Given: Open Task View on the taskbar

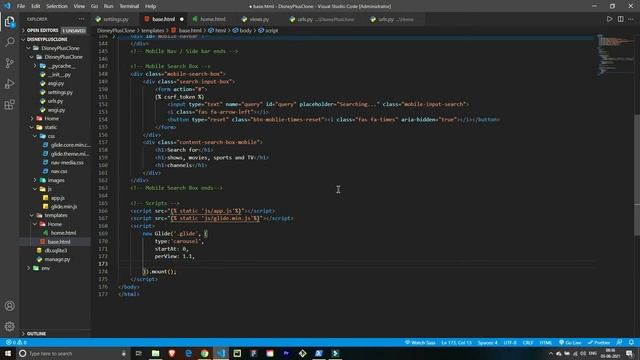Looking at the screenshot, I should coord(139,353).
